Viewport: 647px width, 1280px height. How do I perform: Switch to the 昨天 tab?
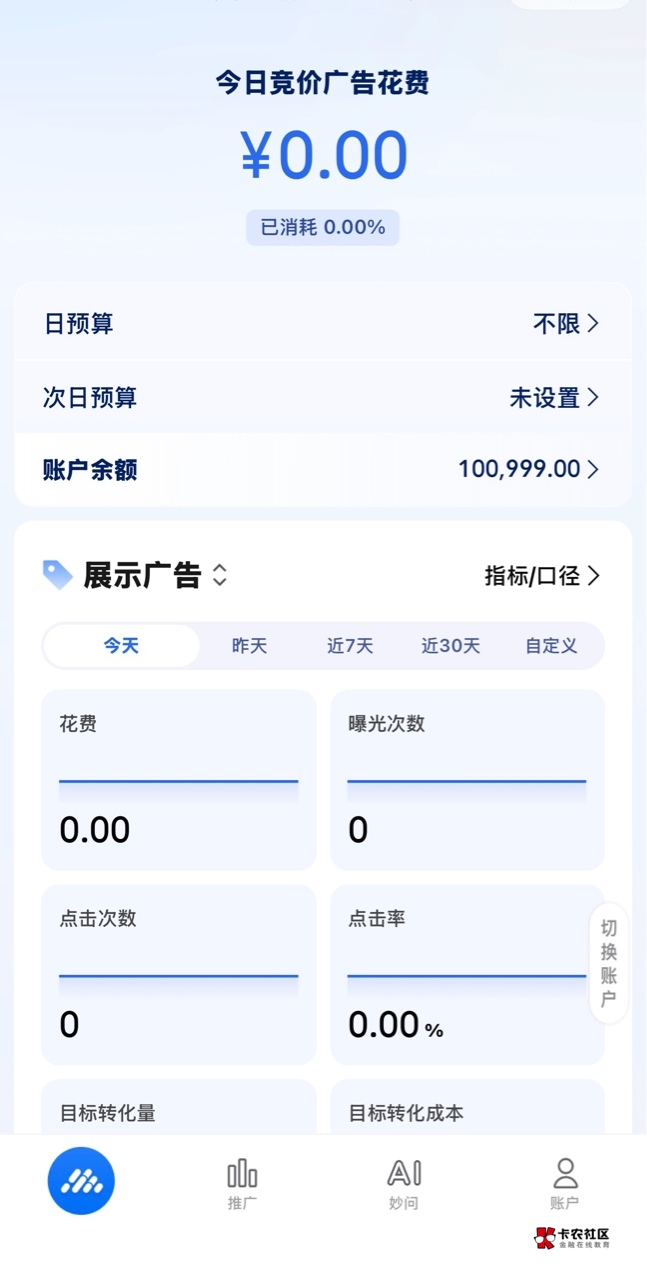[x=249, y=646]
